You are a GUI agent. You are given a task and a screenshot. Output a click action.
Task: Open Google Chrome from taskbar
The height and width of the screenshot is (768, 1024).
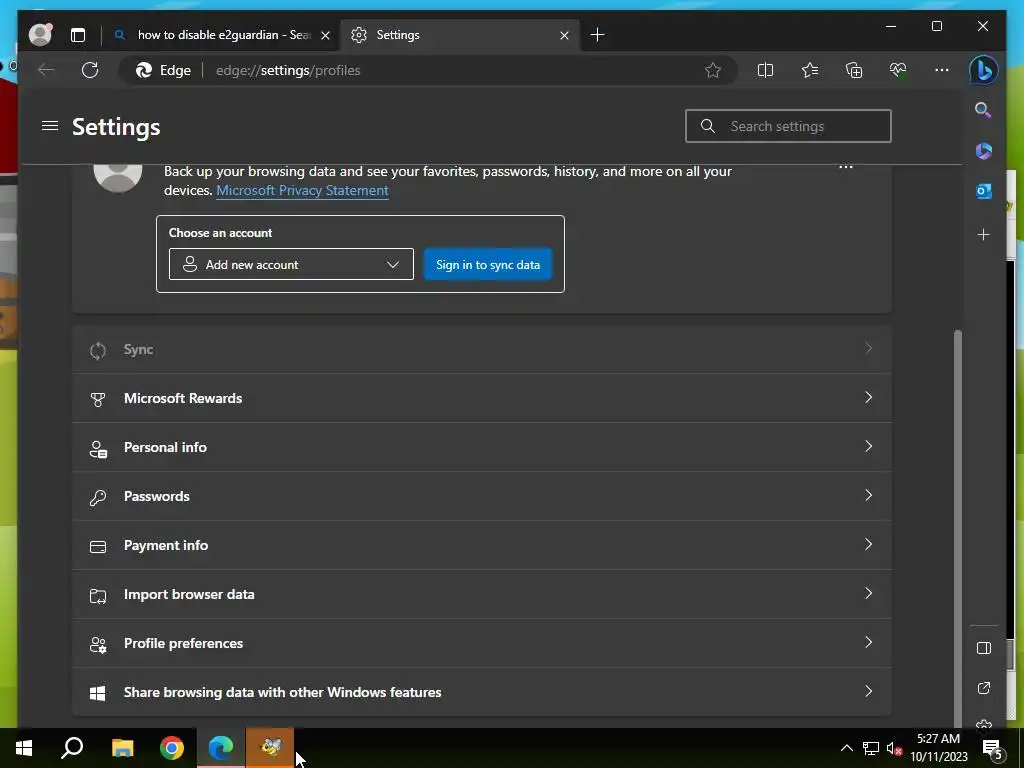click(x=172, y=748)
